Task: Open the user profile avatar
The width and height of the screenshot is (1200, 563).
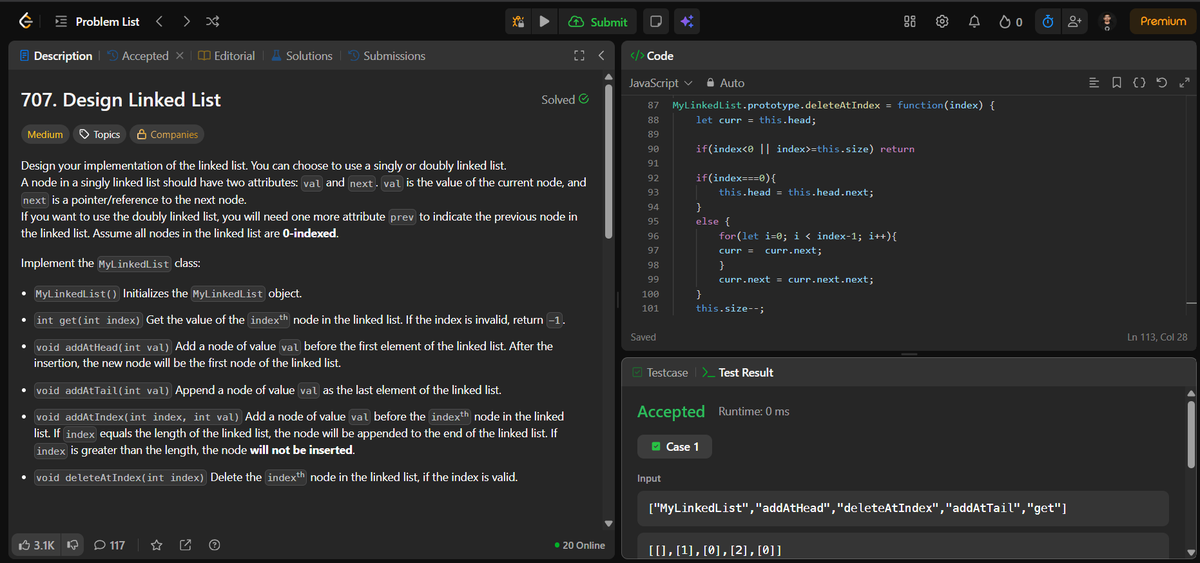Action: [x=1107, y=21]
